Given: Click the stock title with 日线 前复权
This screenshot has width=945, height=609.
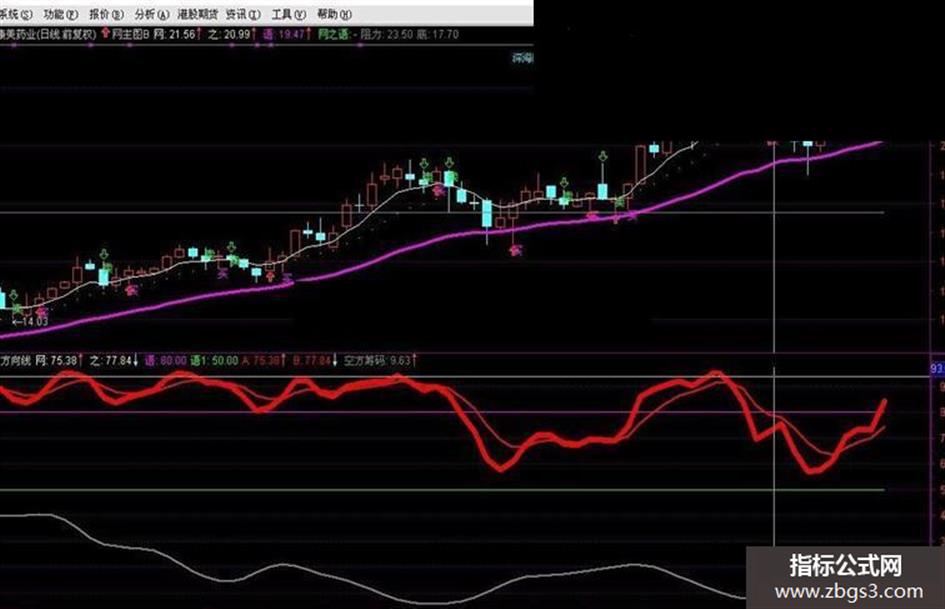Looking at the screenshot, I should pos(48,34).
